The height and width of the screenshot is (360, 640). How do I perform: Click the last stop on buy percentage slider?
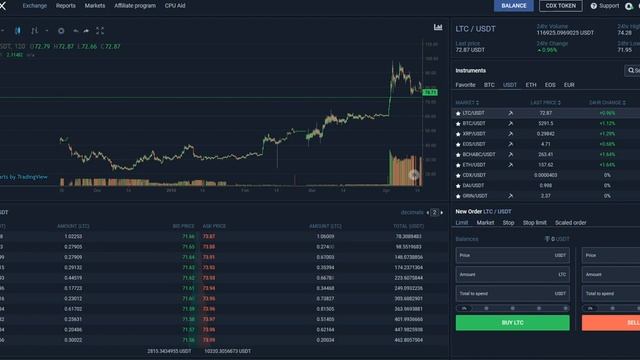(x=565, y=308)
